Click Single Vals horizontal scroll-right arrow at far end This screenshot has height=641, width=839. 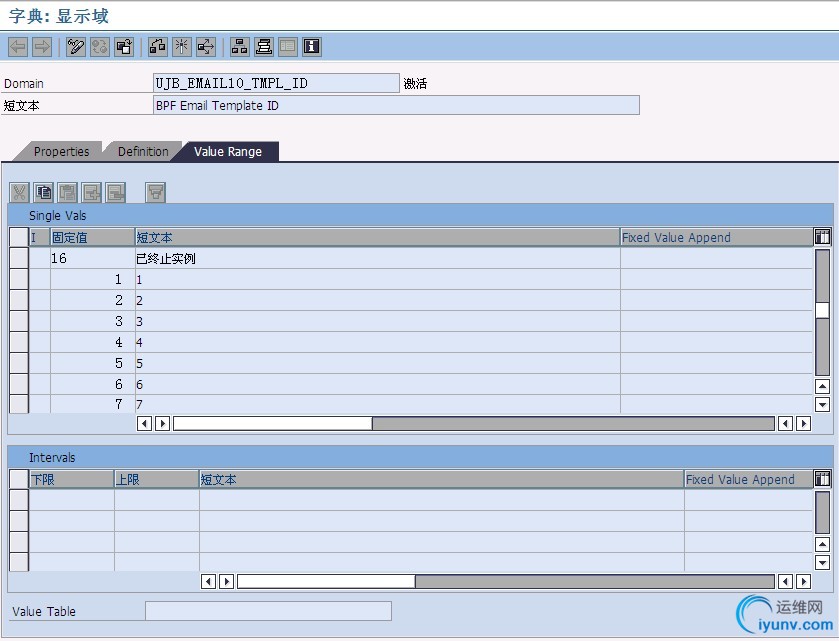tap(803, 423)
